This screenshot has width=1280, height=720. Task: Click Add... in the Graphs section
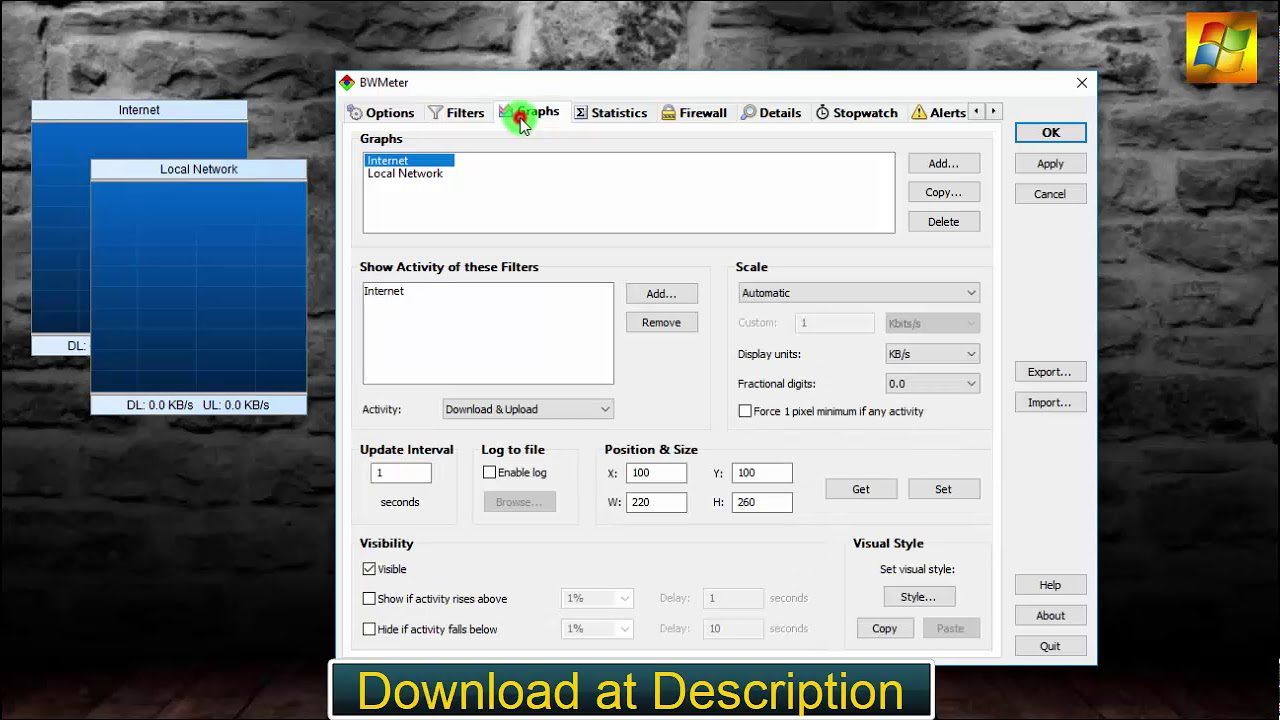click(944, 163)
